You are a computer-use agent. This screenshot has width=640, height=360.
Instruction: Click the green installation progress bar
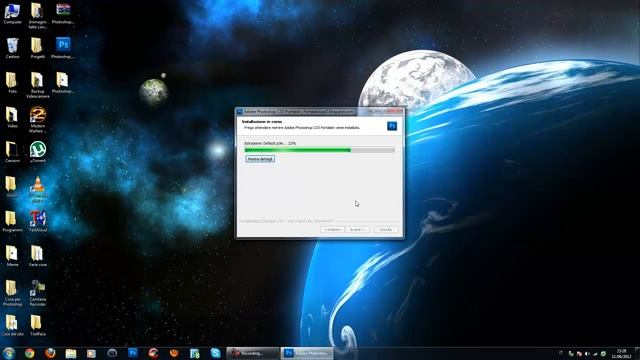(x=320, y=150)
